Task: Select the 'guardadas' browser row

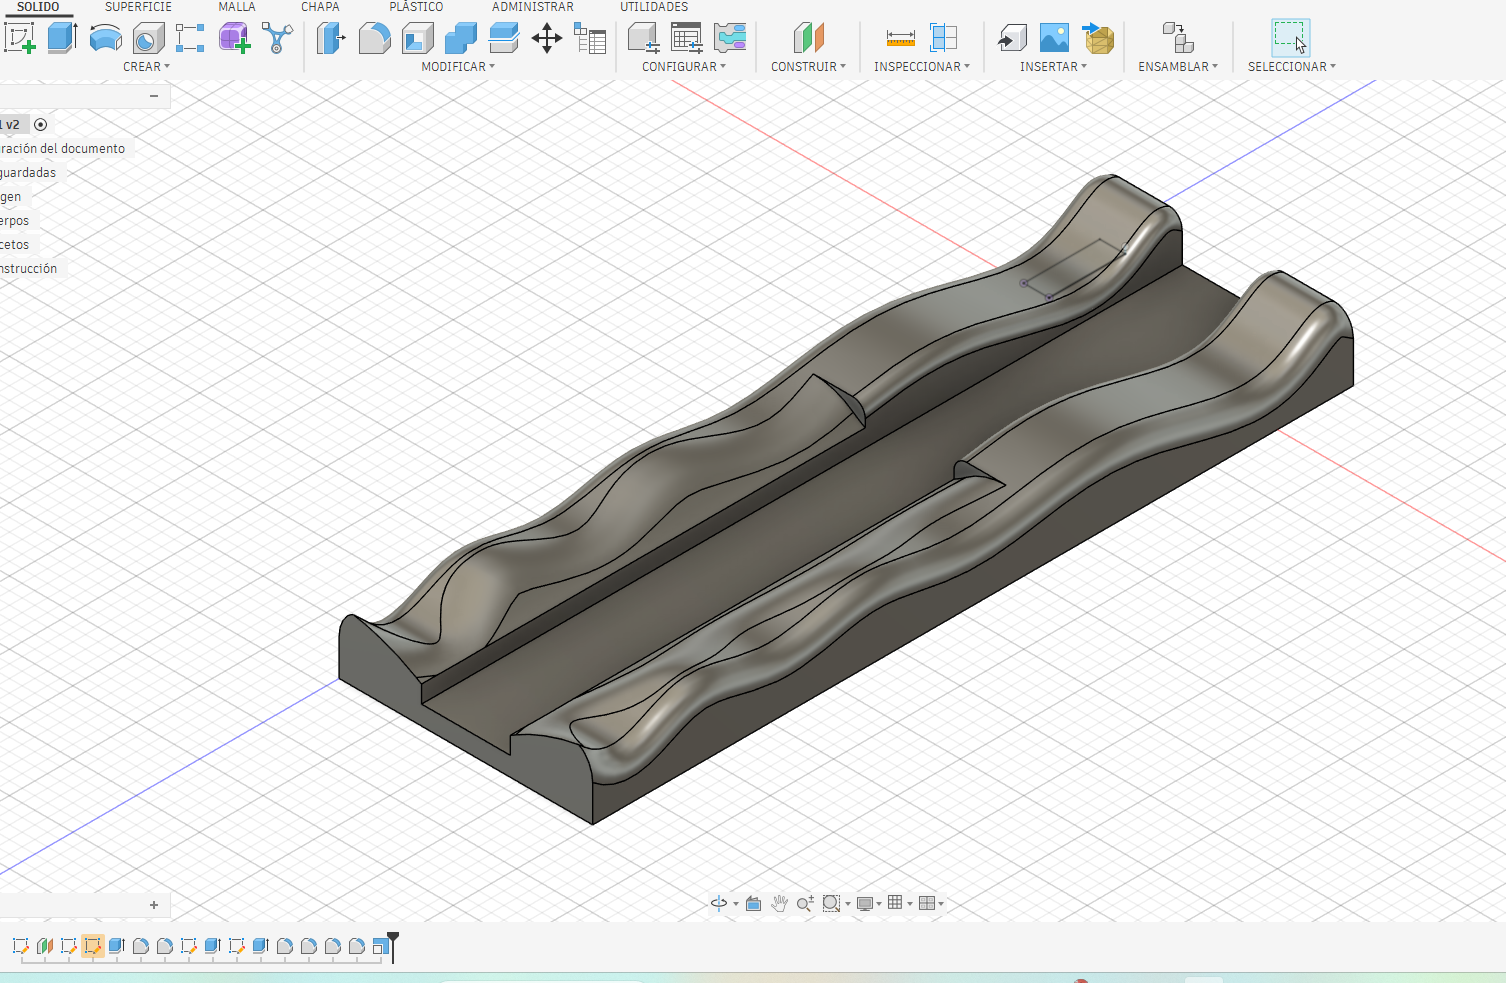Action: tap(29, 173)
